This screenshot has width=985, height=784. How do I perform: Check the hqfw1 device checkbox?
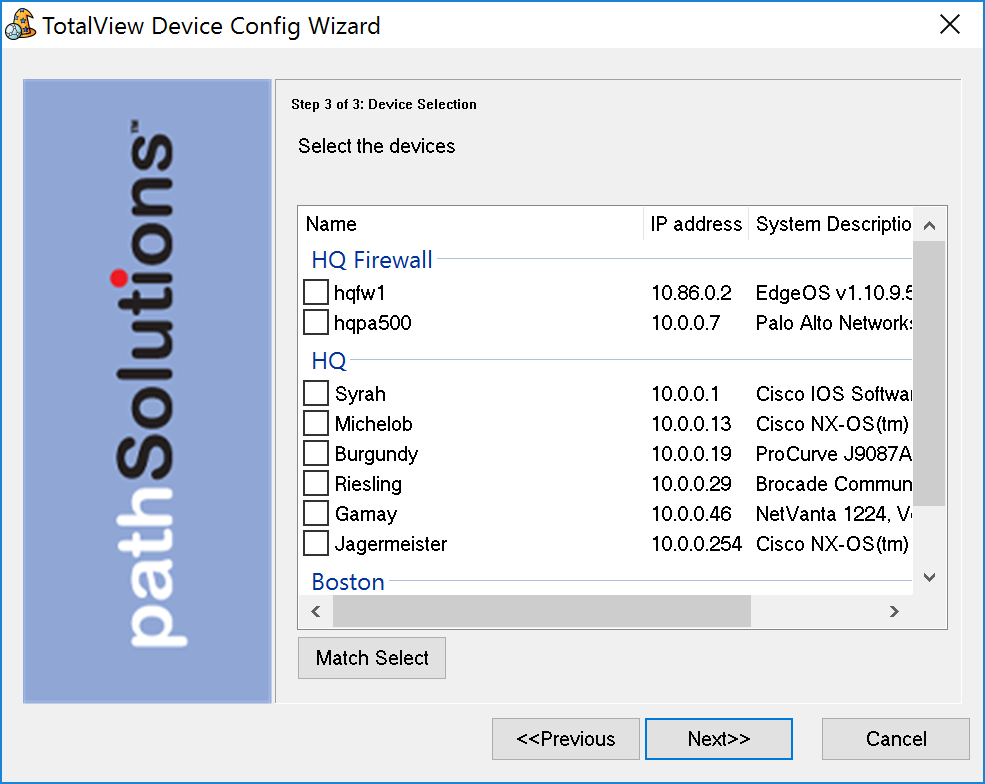click(316, 293)
